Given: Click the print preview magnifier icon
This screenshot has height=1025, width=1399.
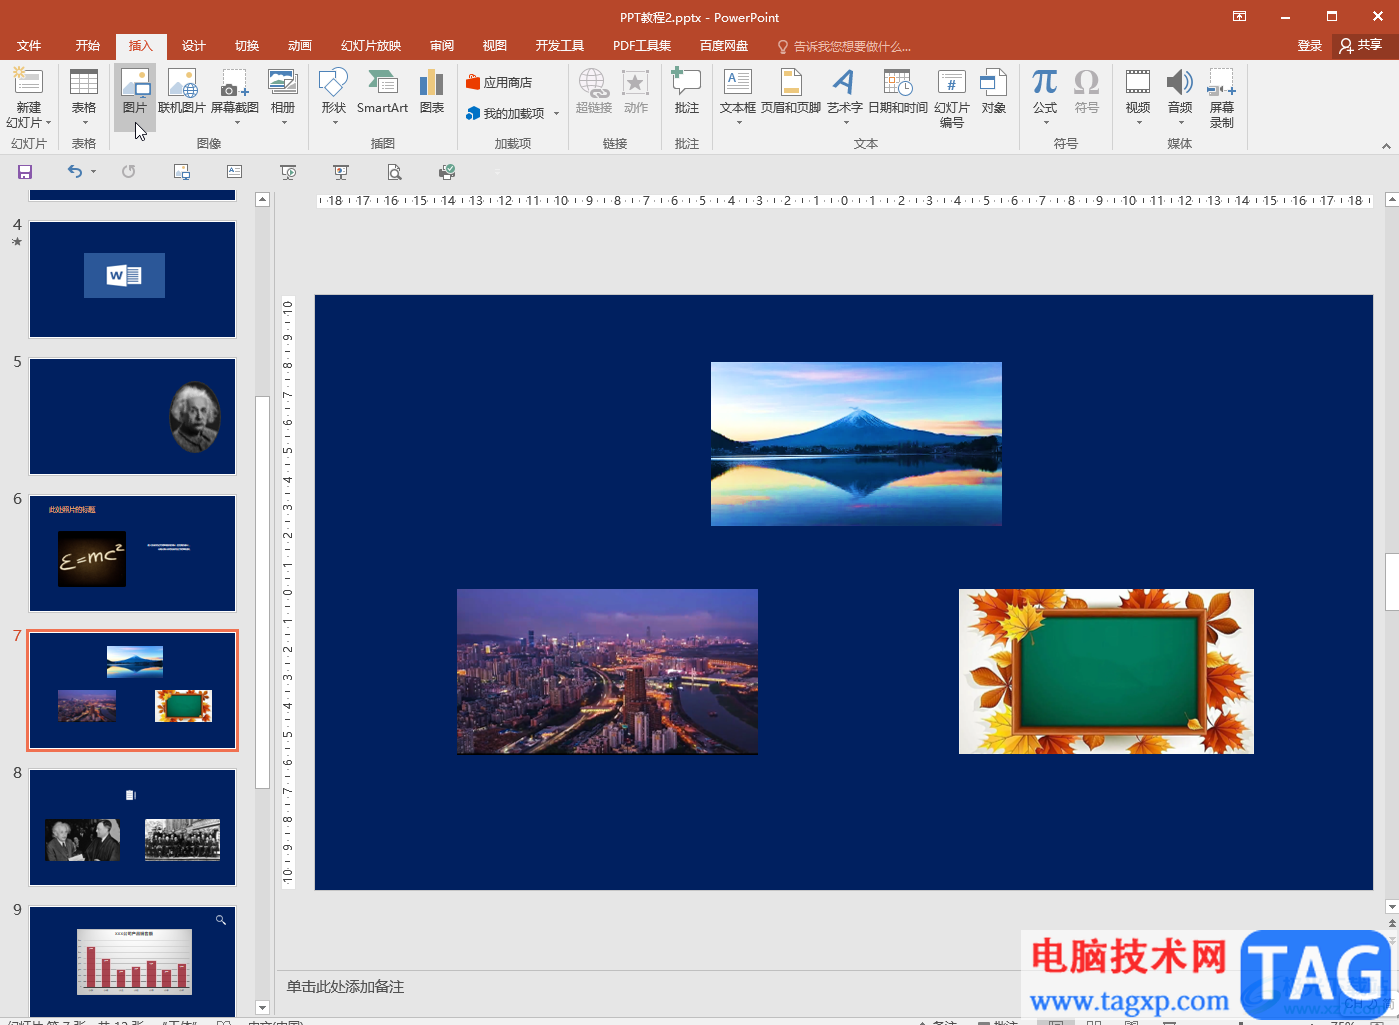Looking at the screenshot, I should coord(394,172).
